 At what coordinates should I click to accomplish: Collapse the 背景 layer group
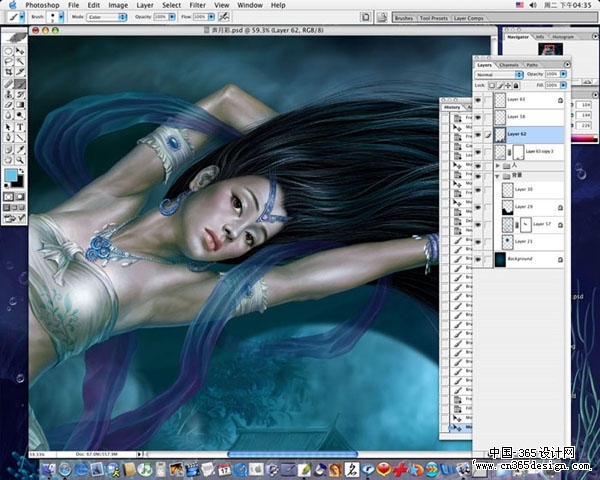pyautogui.click(x=498, y=176)
